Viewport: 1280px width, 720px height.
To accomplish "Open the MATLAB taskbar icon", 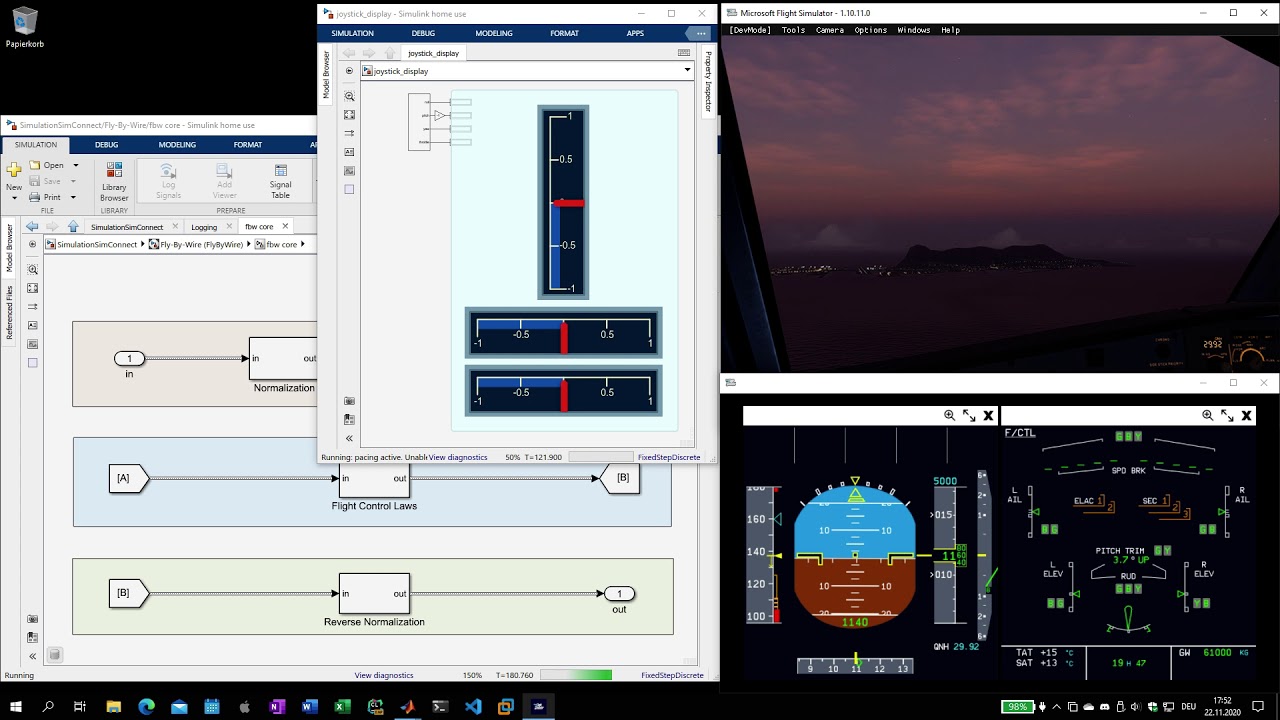I will pos(407,706).
